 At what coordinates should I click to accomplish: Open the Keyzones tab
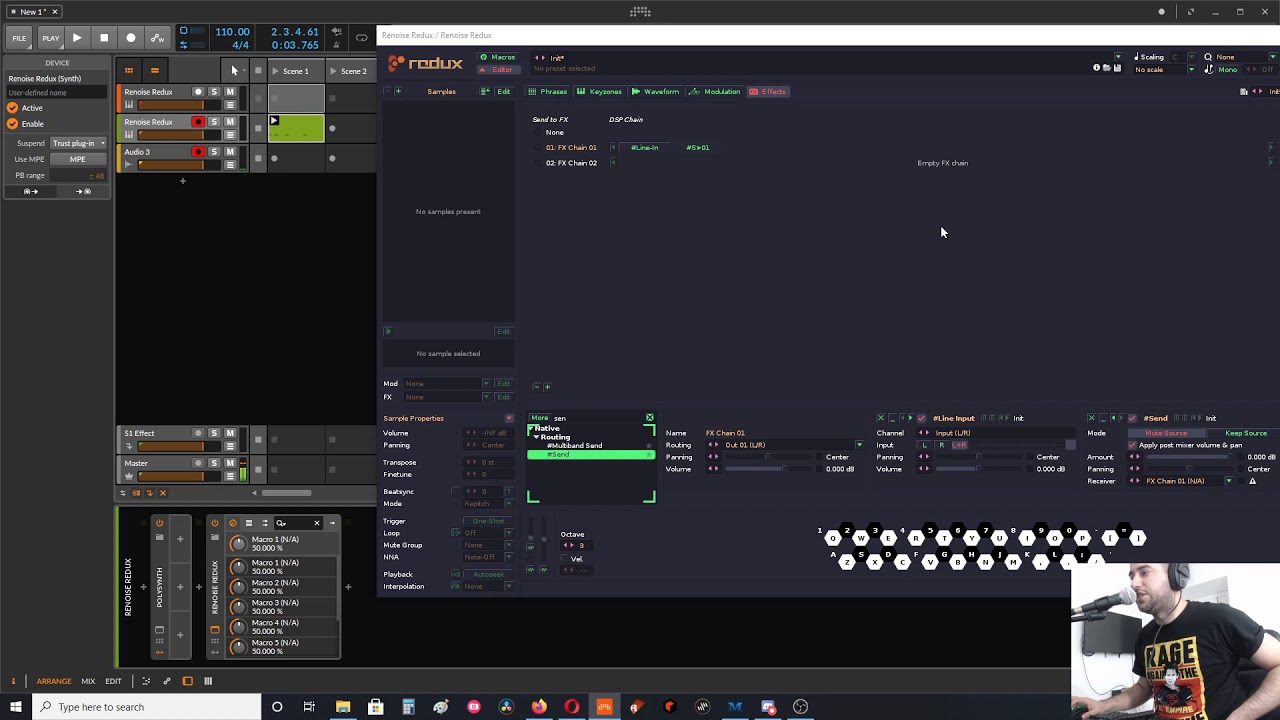click(x=600, y=92)
